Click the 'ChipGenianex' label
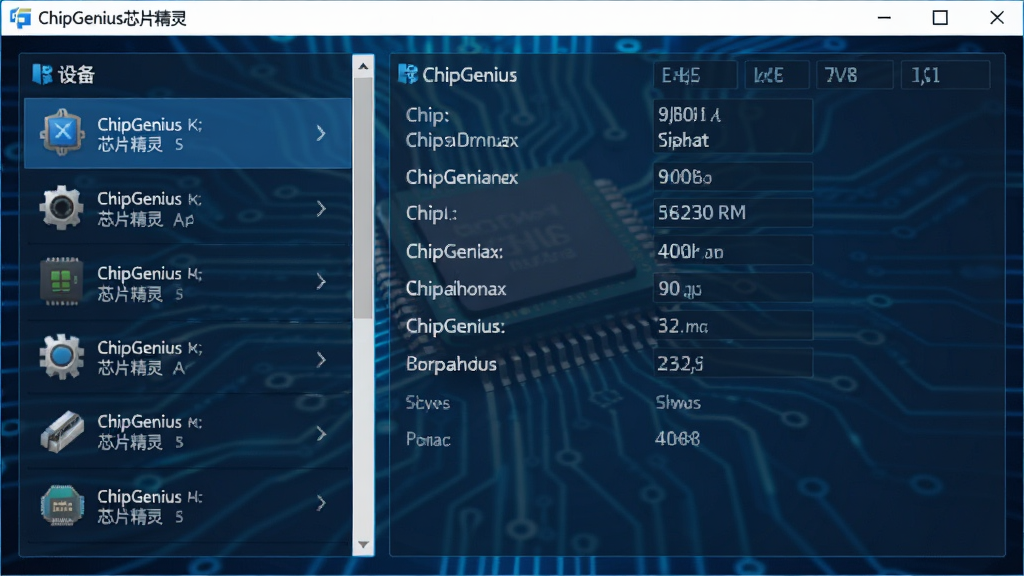The image size is (1024, 576). 462,178
